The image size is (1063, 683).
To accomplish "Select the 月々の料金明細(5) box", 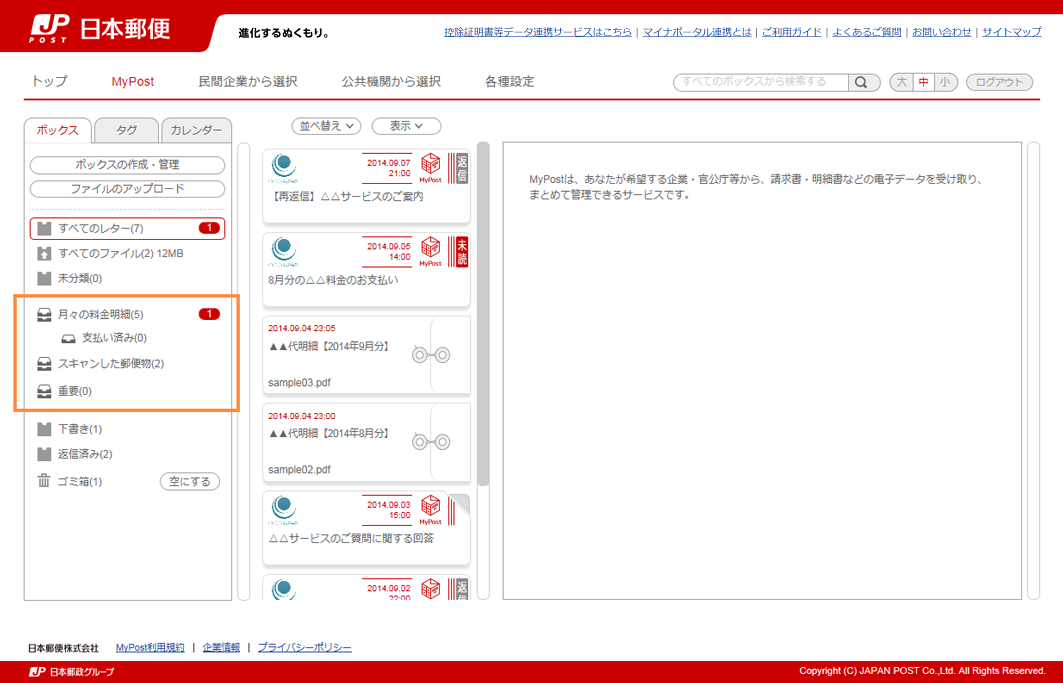I will pos(127,315).
